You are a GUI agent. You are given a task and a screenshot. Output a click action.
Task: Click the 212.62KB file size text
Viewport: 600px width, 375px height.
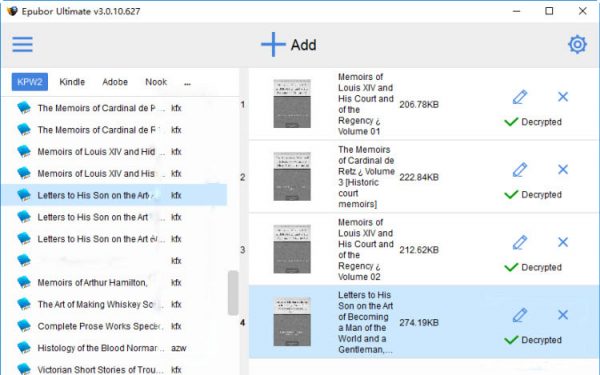[419, 250]
